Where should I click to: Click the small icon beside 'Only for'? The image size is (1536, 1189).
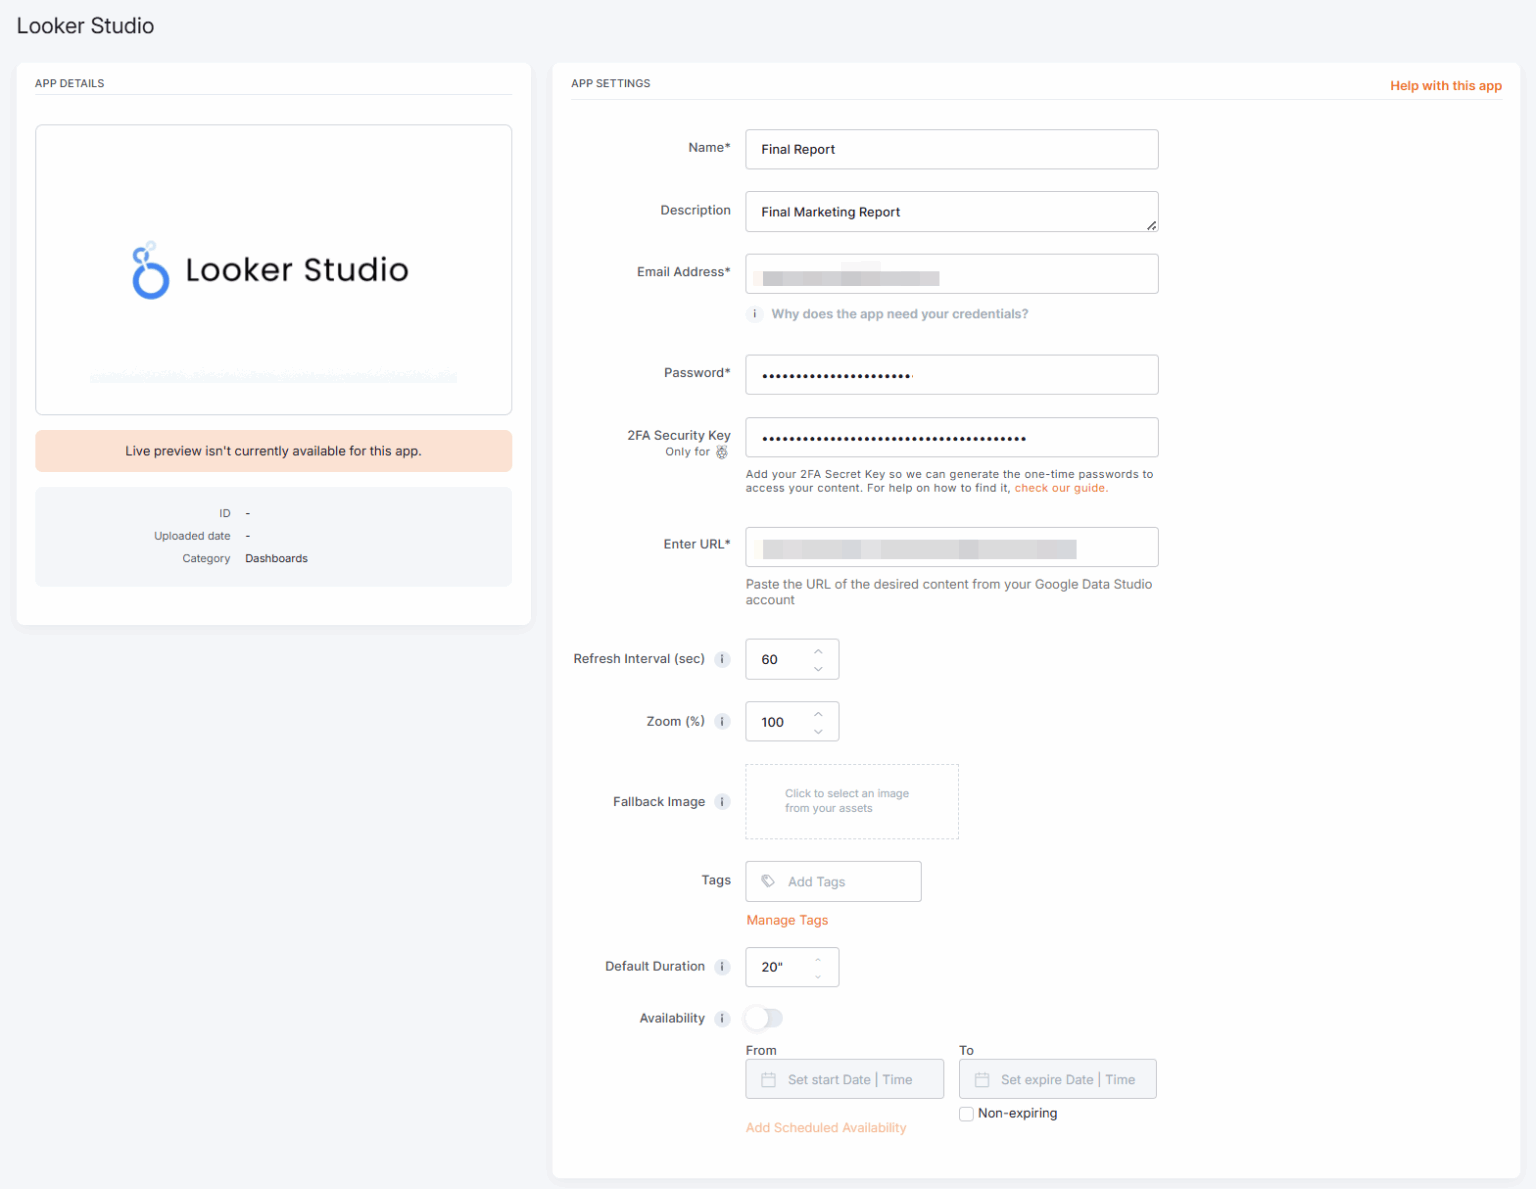(x=722, y=452)
